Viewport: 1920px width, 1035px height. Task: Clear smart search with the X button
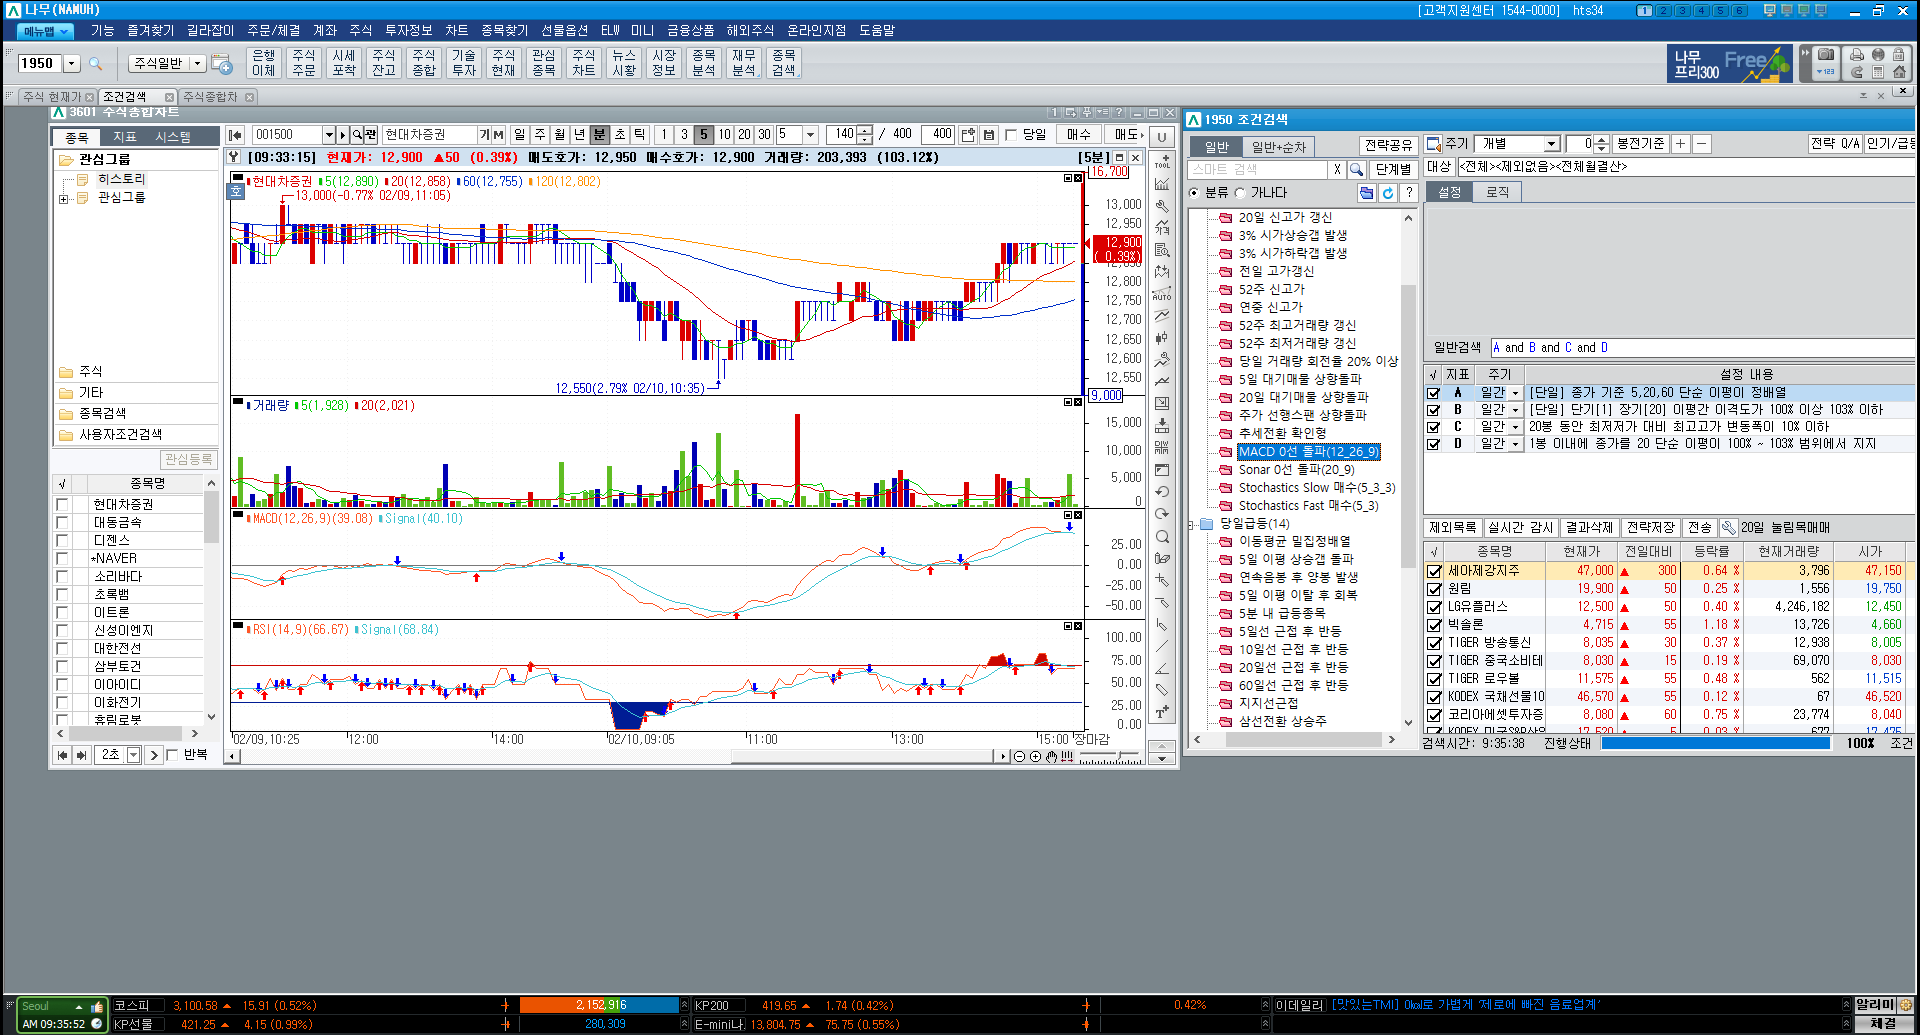coord(1337,169)
